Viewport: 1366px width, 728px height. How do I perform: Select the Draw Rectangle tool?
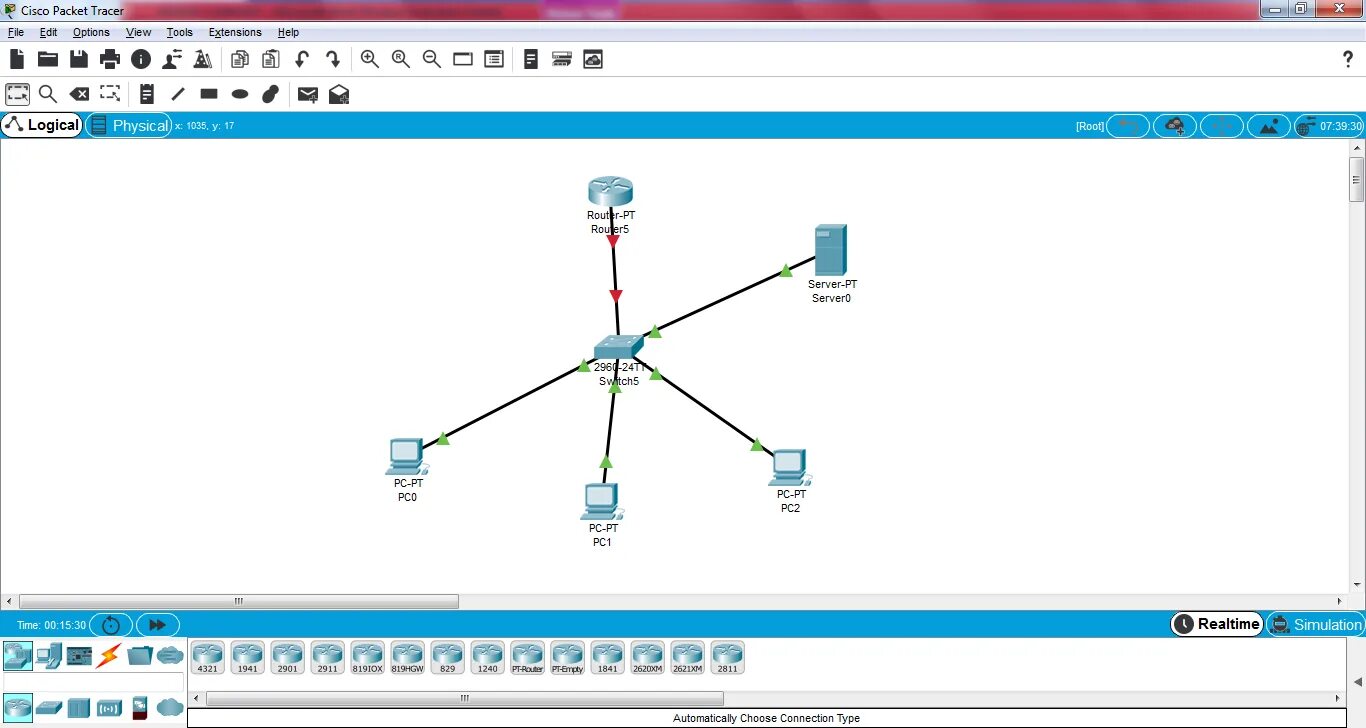pos(209,94)
